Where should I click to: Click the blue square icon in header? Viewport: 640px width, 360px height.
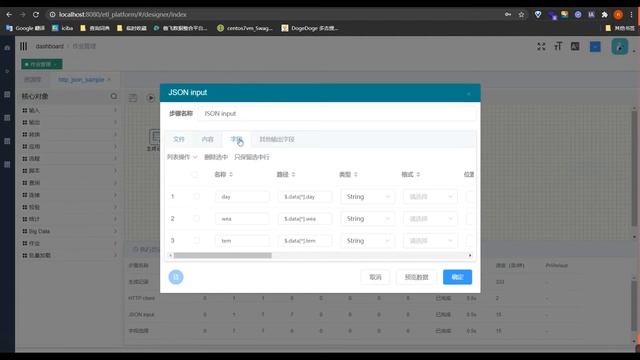(x=595, y=47)
